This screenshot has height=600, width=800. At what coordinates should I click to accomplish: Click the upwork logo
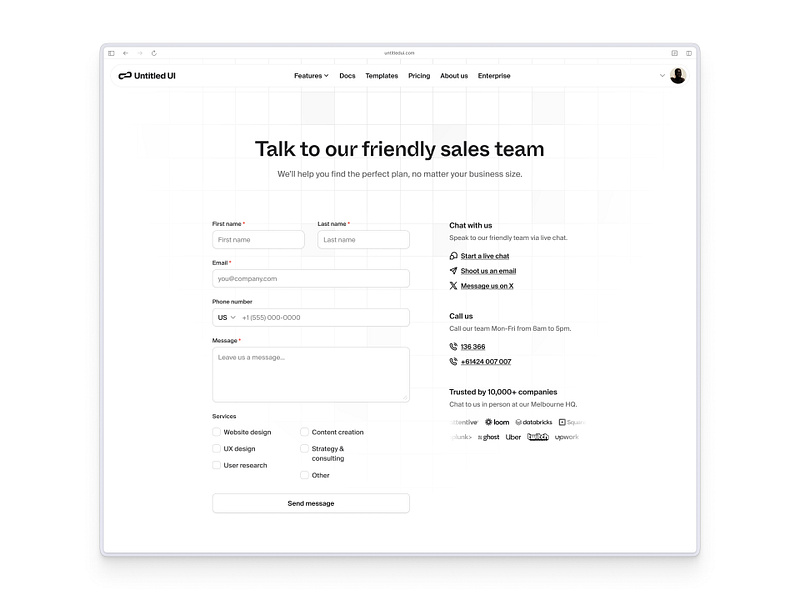click(x=567, y=437)
